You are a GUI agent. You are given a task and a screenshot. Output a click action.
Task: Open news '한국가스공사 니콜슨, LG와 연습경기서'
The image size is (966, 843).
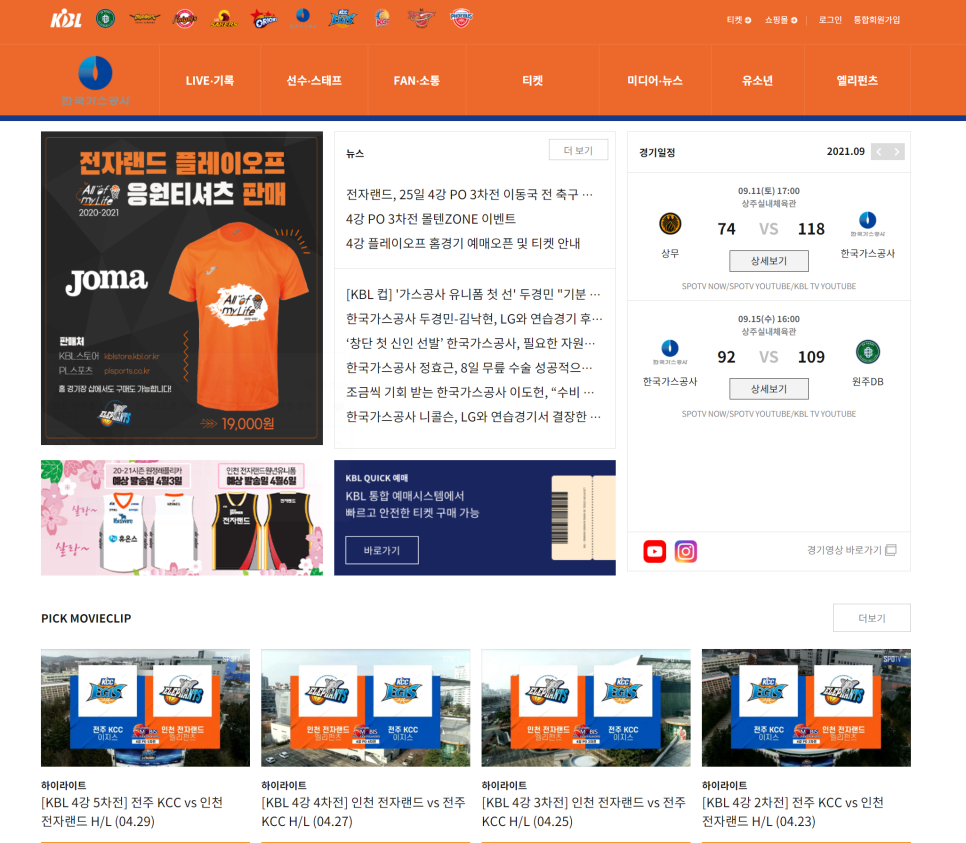tap(473, 417)
